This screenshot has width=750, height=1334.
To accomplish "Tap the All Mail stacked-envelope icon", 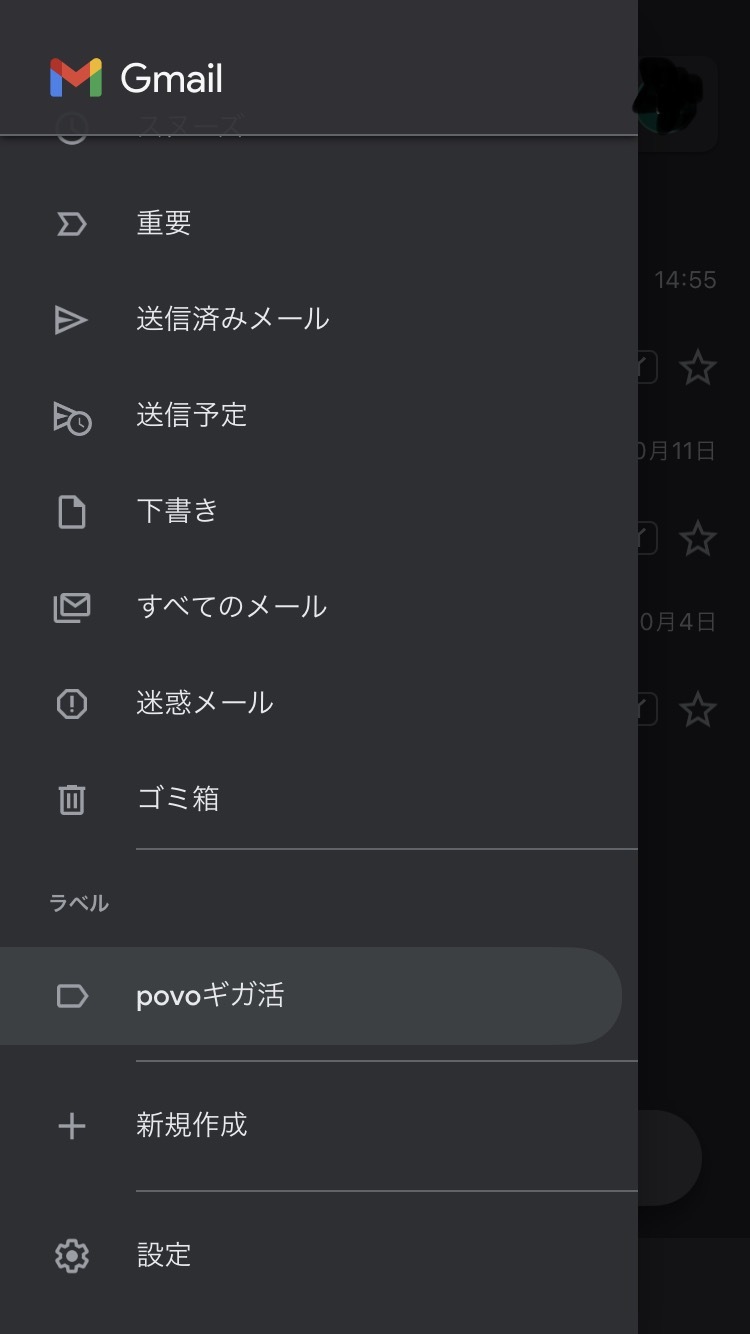I will (71, 607).
